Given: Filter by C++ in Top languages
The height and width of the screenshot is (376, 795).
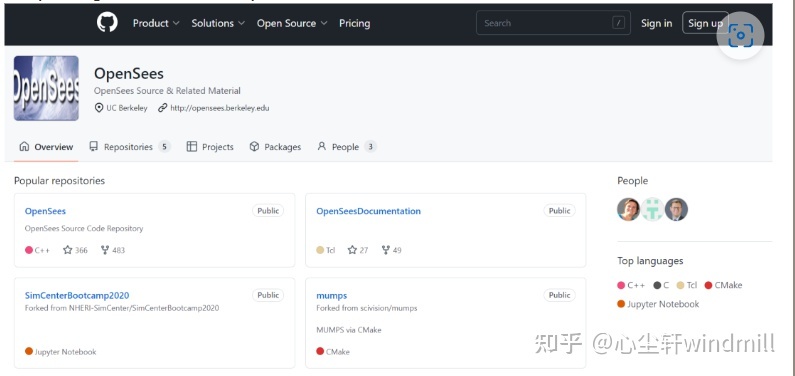Looking at the screenshot, I should pyautogui.click(x=631, y=285).
